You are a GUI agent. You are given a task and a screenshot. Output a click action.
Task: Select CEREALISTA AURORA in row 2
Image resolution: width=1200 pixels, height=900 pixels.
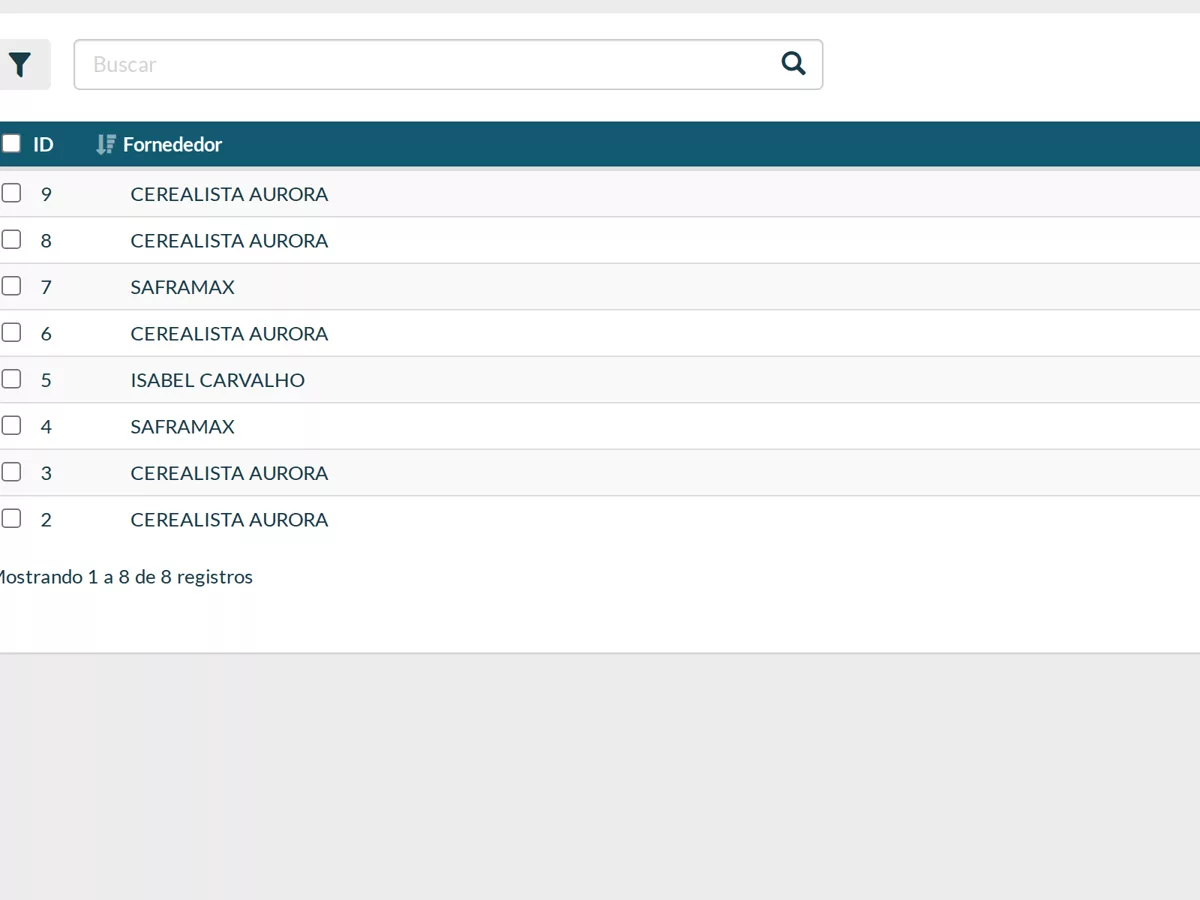click(x=229, y=520)
